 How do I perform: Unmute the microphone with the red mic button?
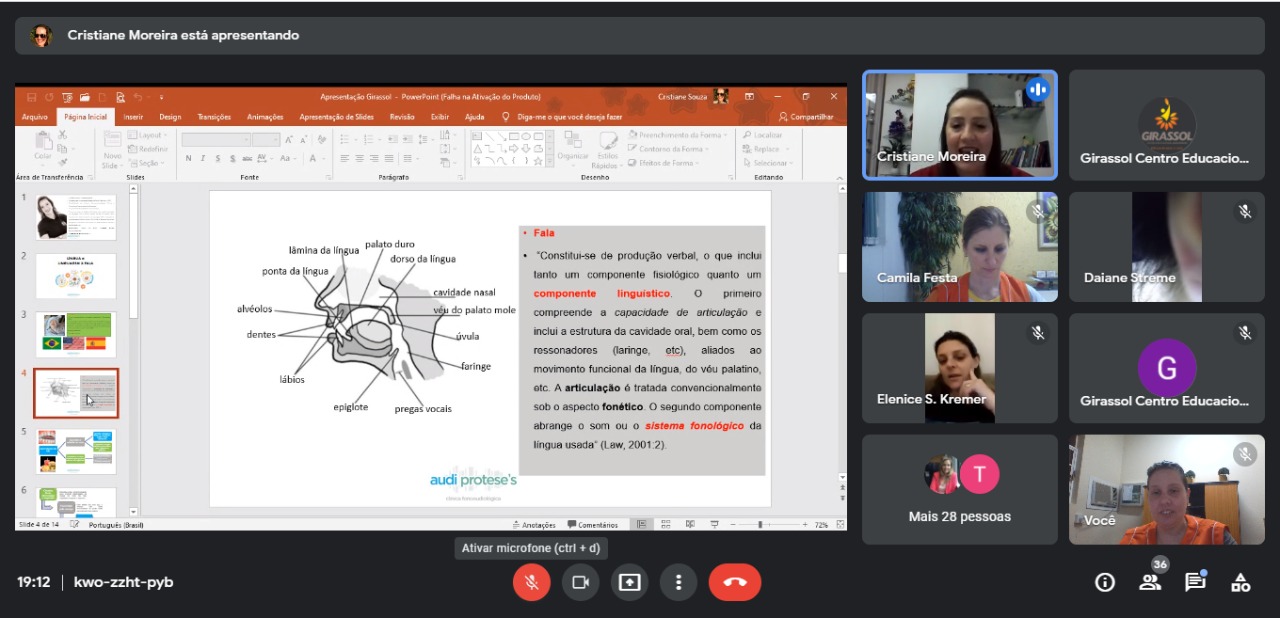tap(532, 582)
